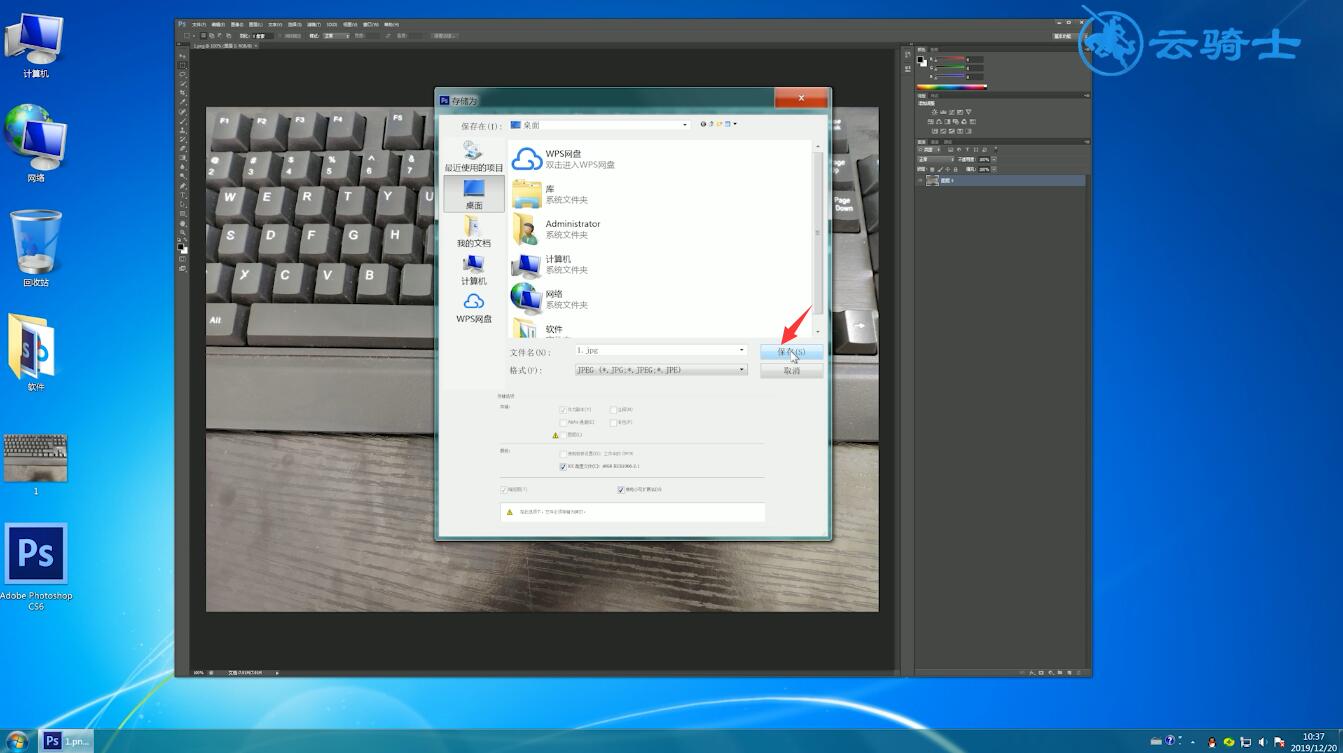This screenshot has height=753, width=1343.
Task: Add a Levels adjustment
Action: point(943,112)
